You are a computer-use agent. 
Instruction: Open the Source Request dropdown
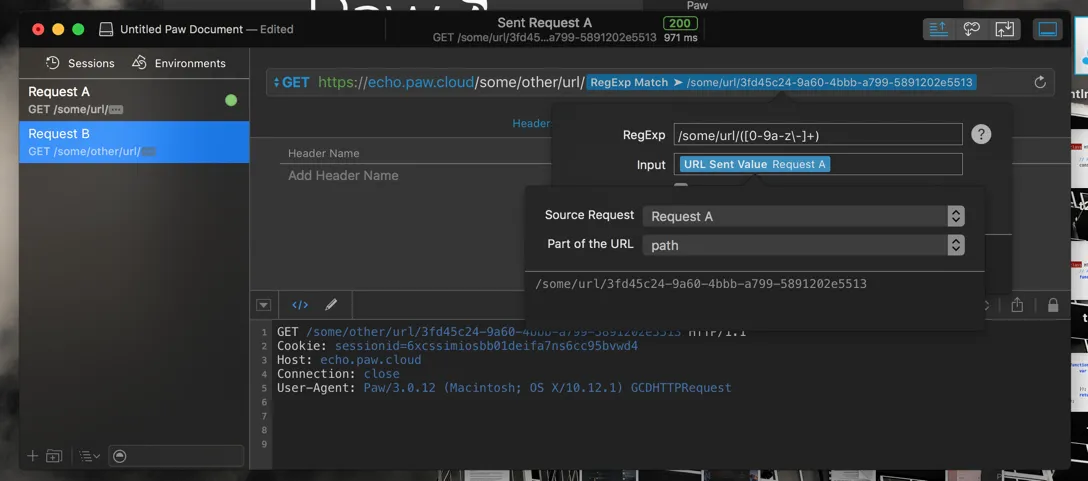(x=804, y=217)
